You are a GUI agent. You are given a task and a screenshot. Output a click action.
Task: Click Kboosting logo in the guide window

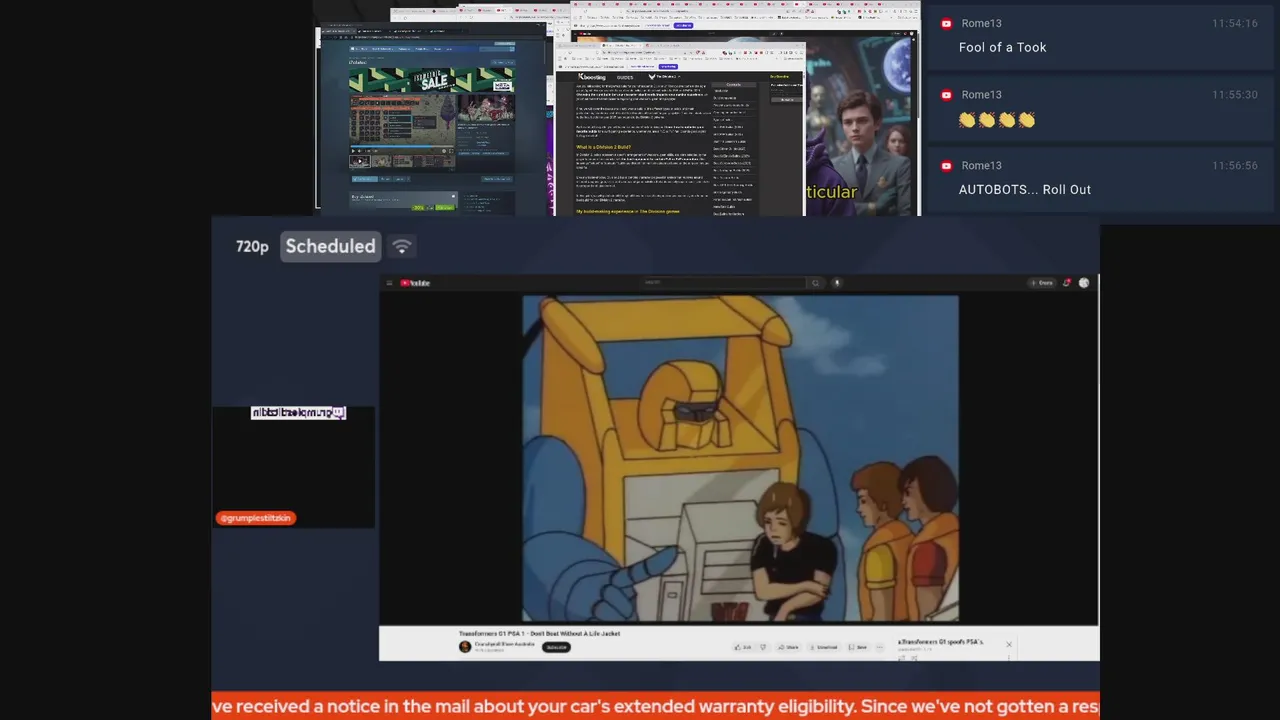pyautogui.click(x=593, y=77)
